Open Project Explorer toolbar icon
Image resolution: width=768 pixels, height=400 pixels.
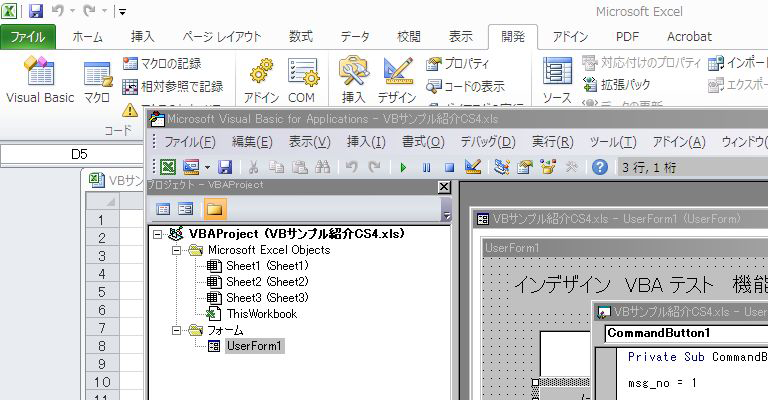pyautogui.click(x=502, y=167)
